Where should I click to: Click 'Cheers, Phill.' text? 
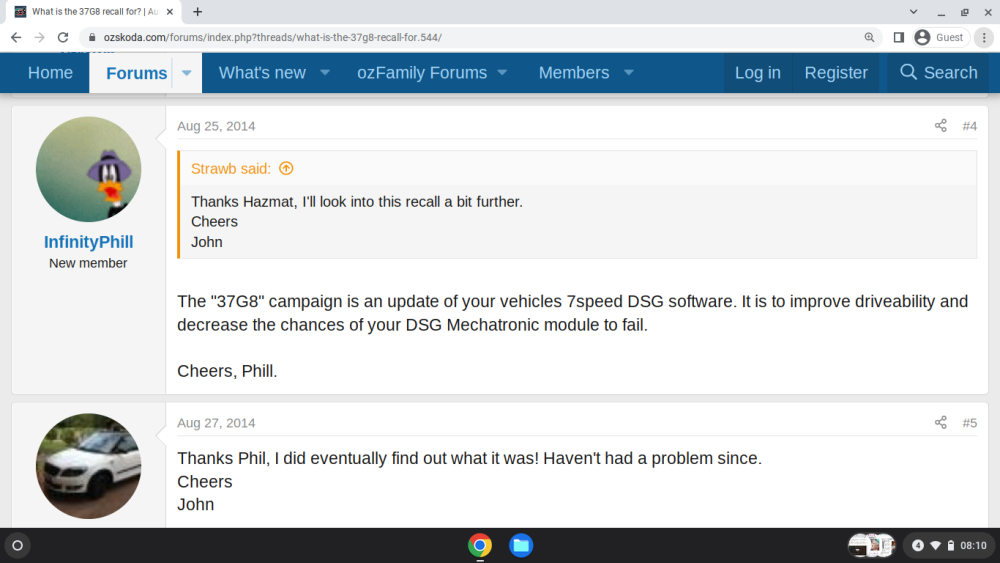[227, 371]
